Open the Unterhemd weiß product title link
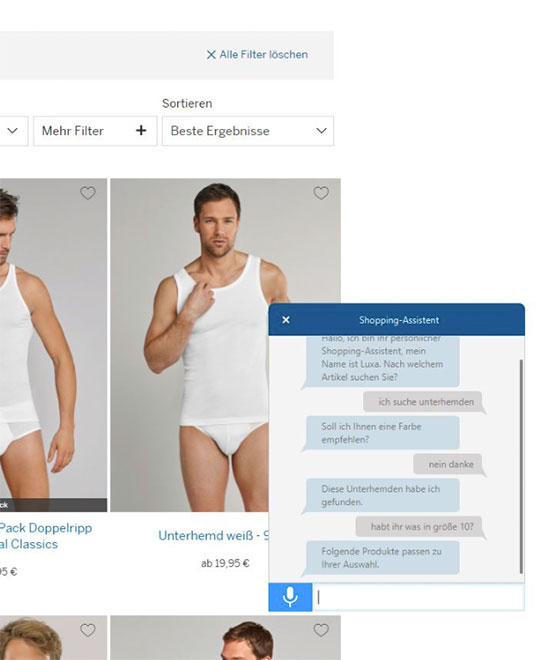 (213, 535)
